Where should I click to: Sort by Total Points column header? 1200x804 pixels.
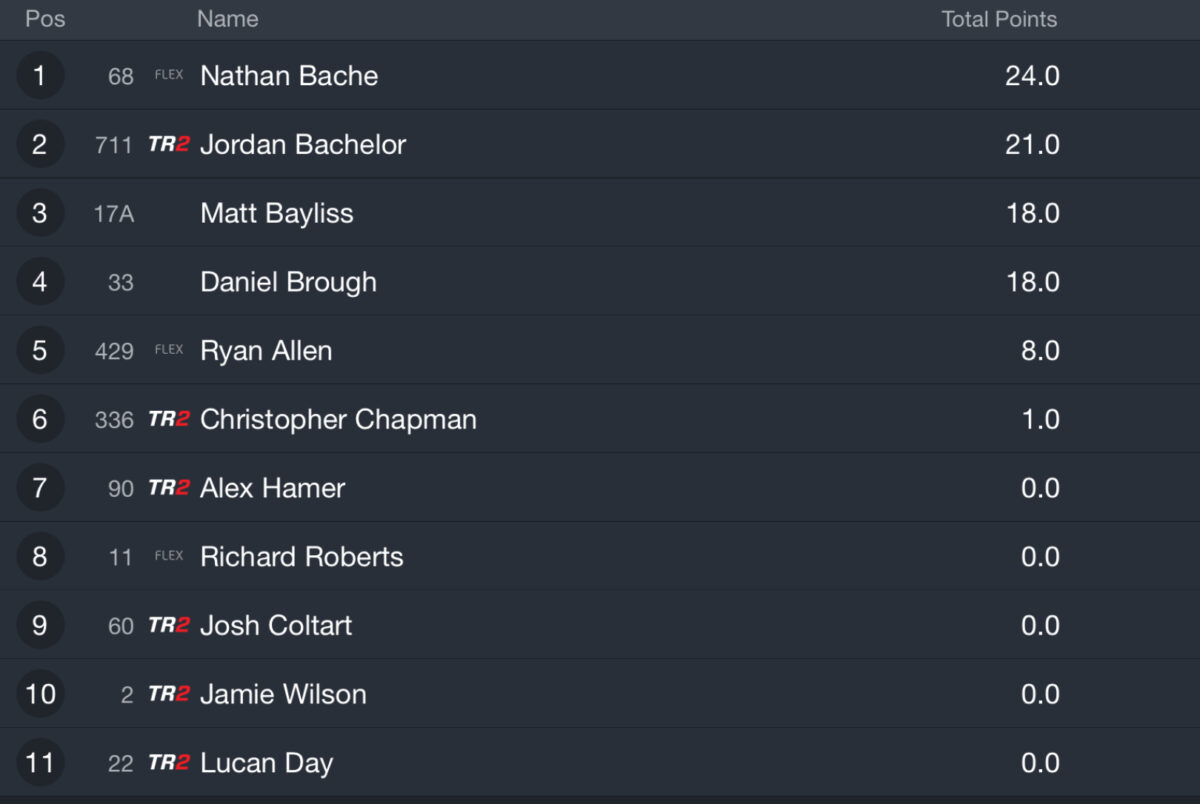[x=999, y=19]
